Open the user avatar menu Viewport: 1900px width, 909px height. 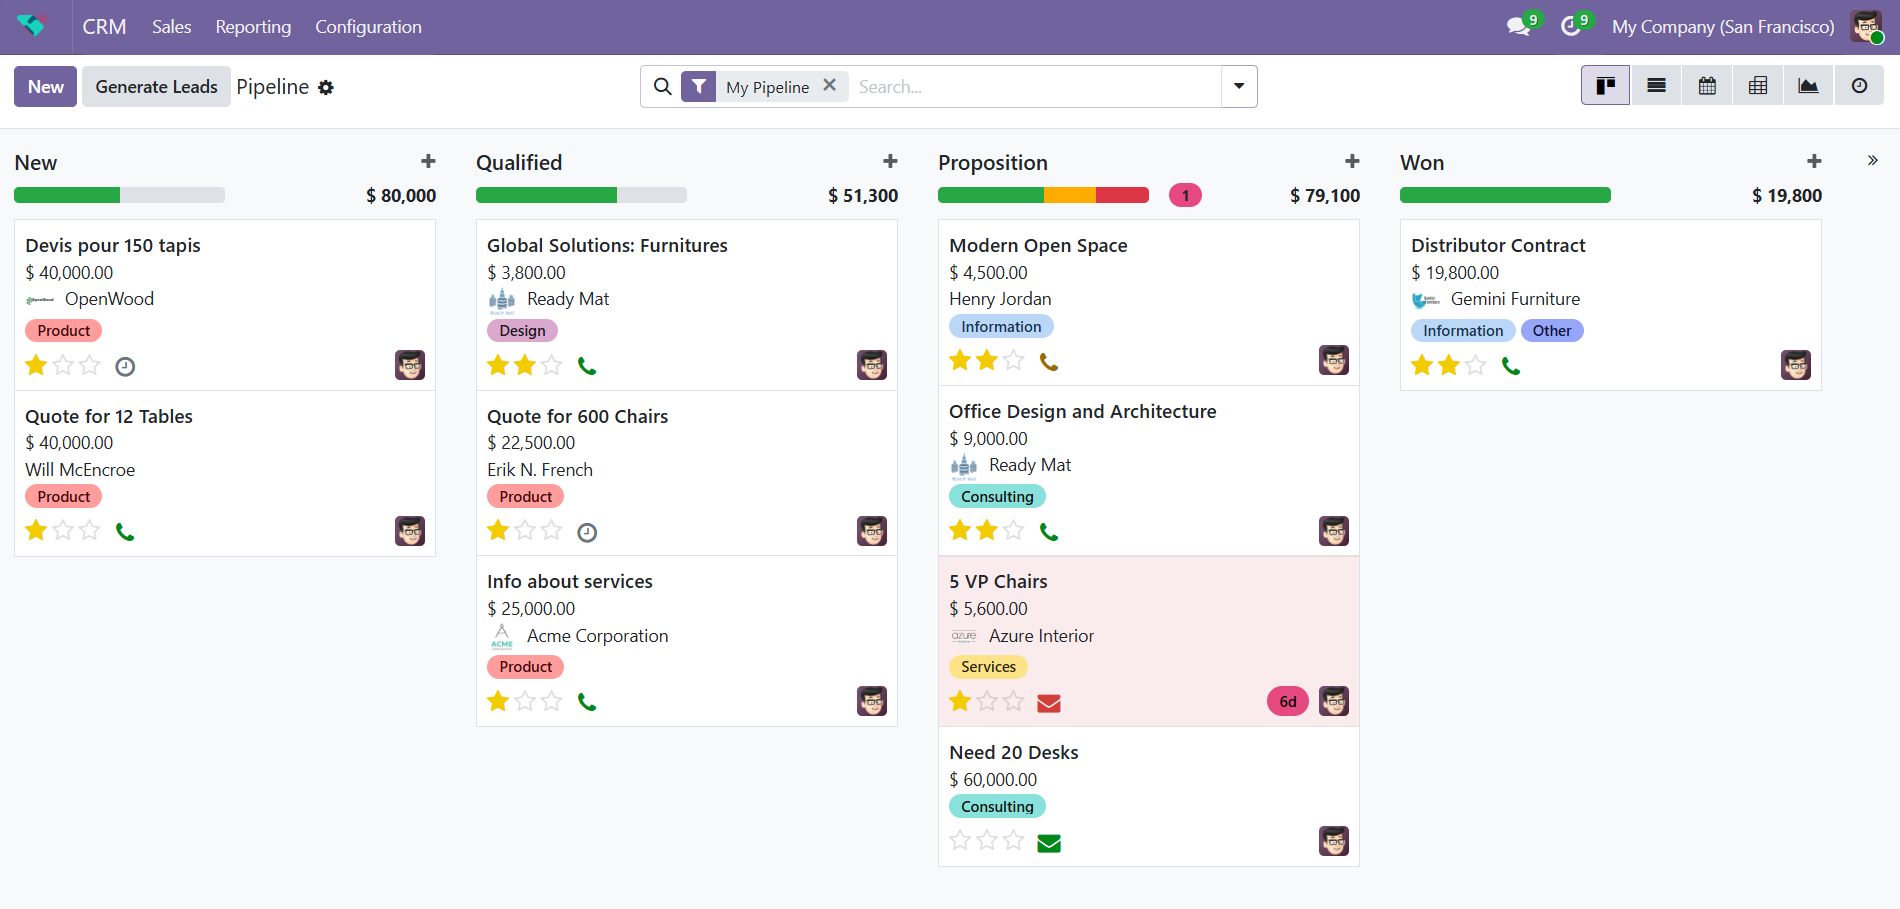(x=1866, y=27)
